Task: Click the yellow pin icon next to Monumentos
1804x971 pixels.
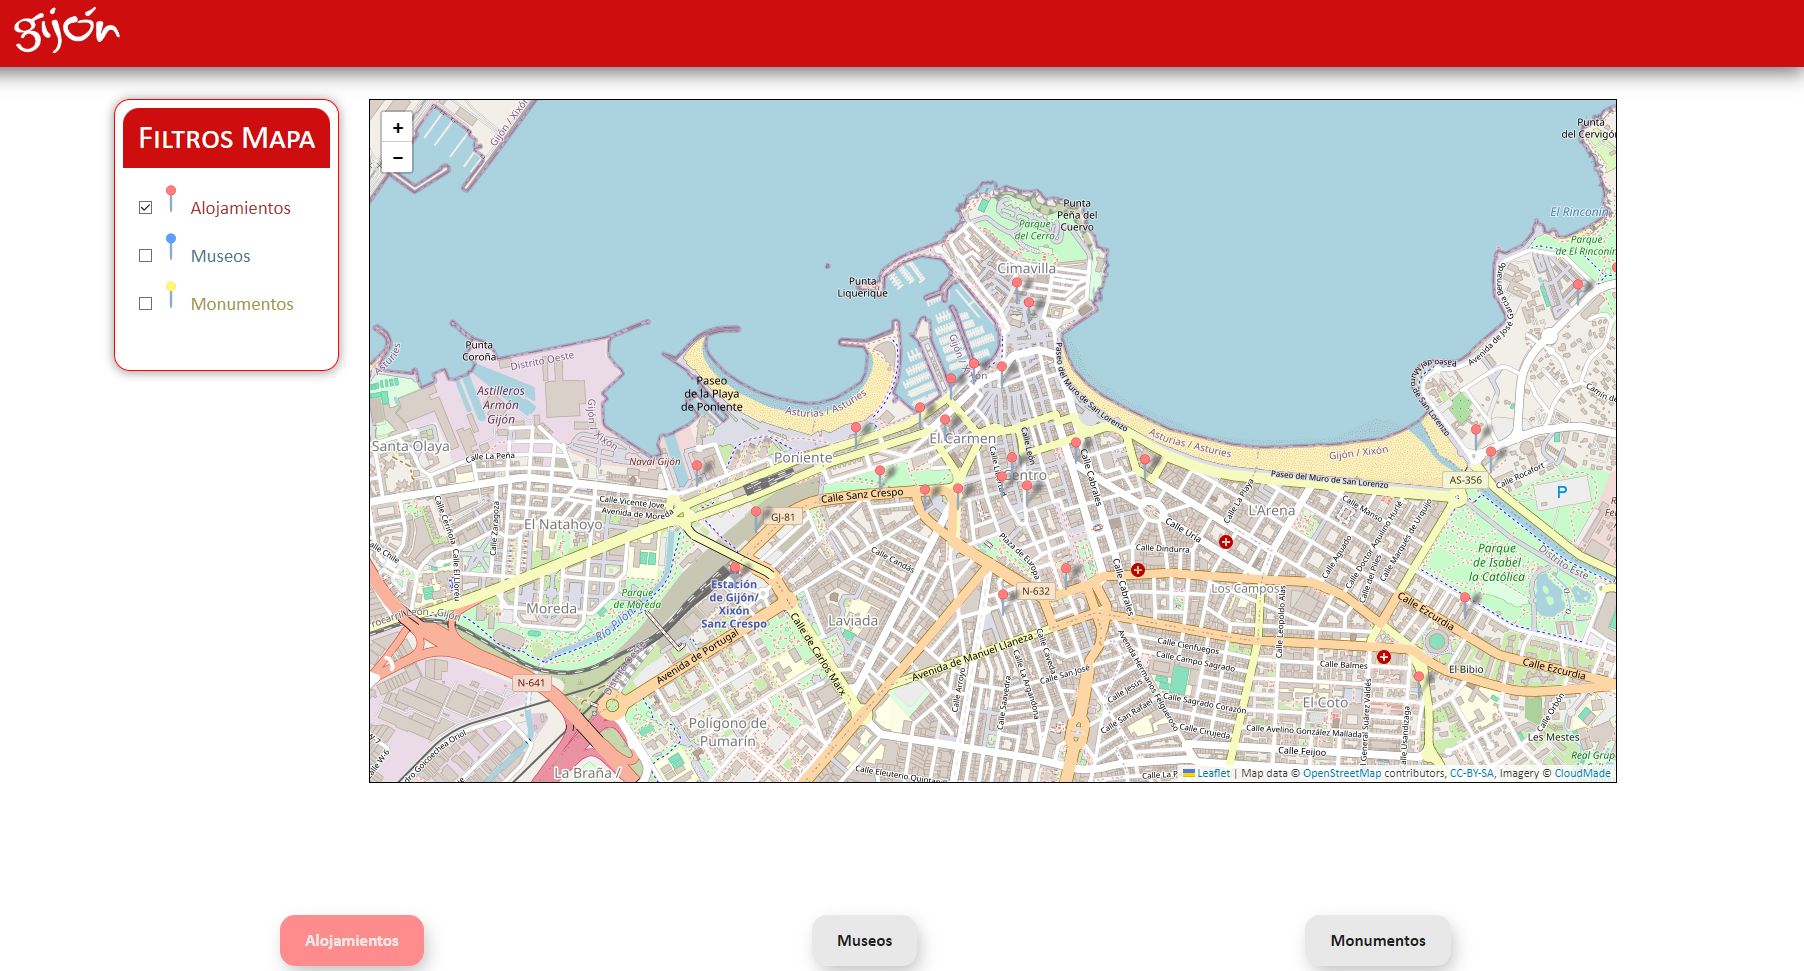Action: pyautogui.click(x=171, y=294)
